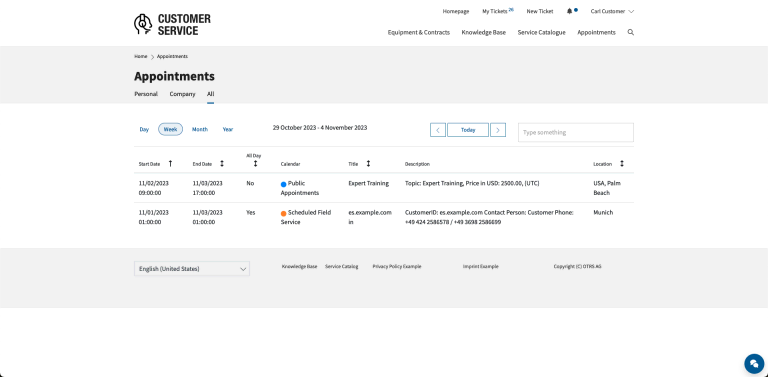Image resolution: width=768 pixels, height=377 pixels.
Task: Open footer Service Catalog link
Action: pos(341,266)
